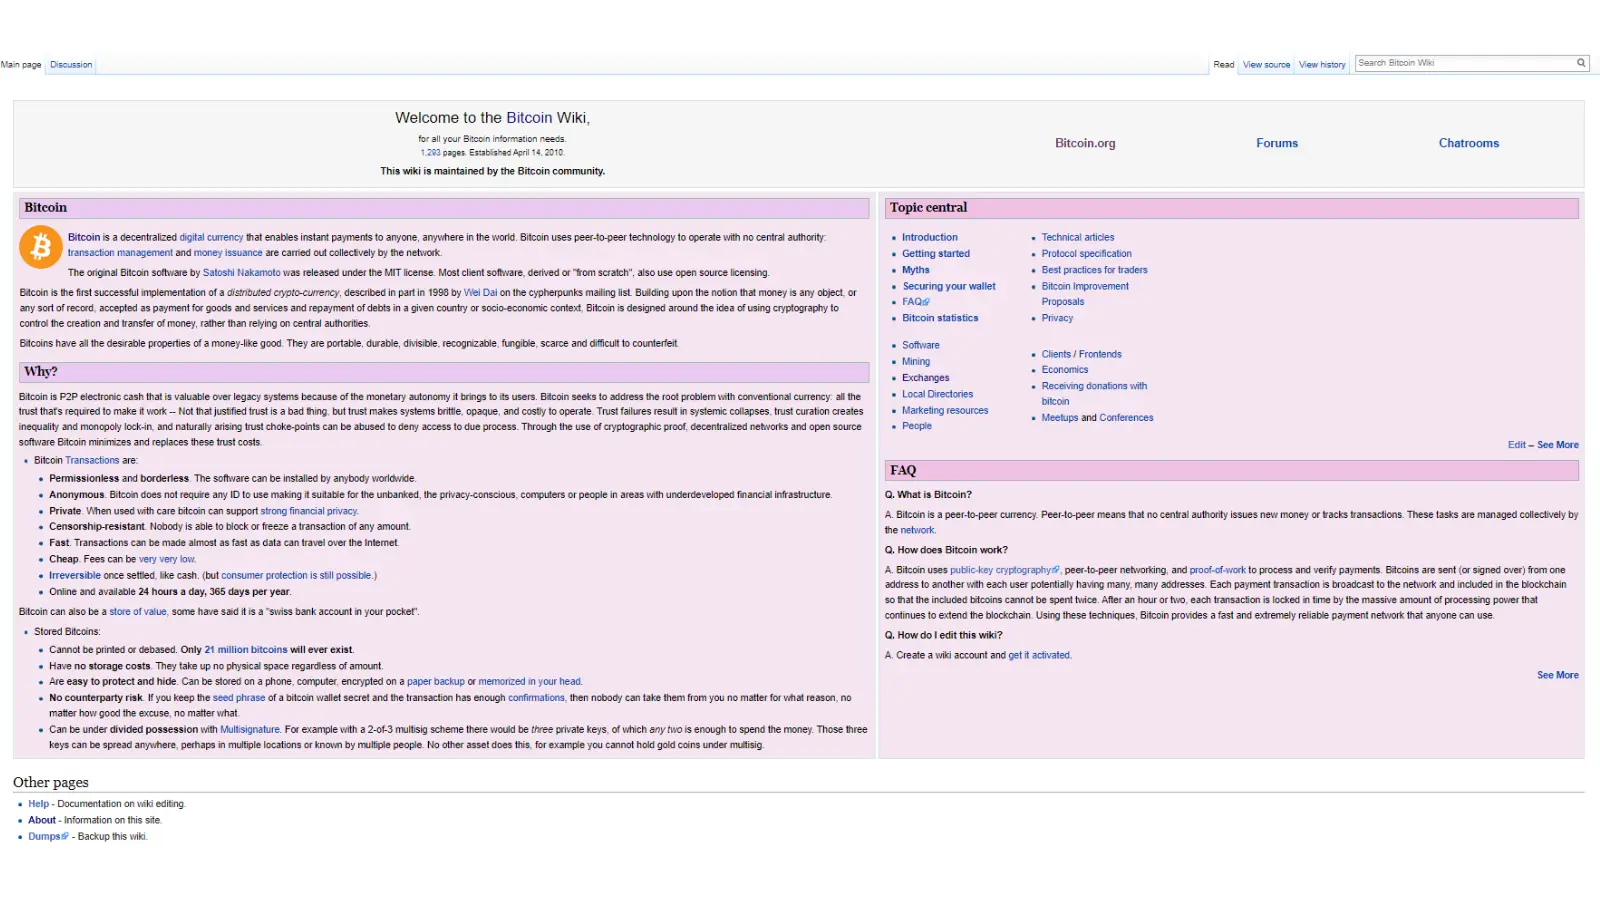Open the Satoshi Nakamoto link
Viewport: 1600px width, 900px height.
(x=242, y=273)
